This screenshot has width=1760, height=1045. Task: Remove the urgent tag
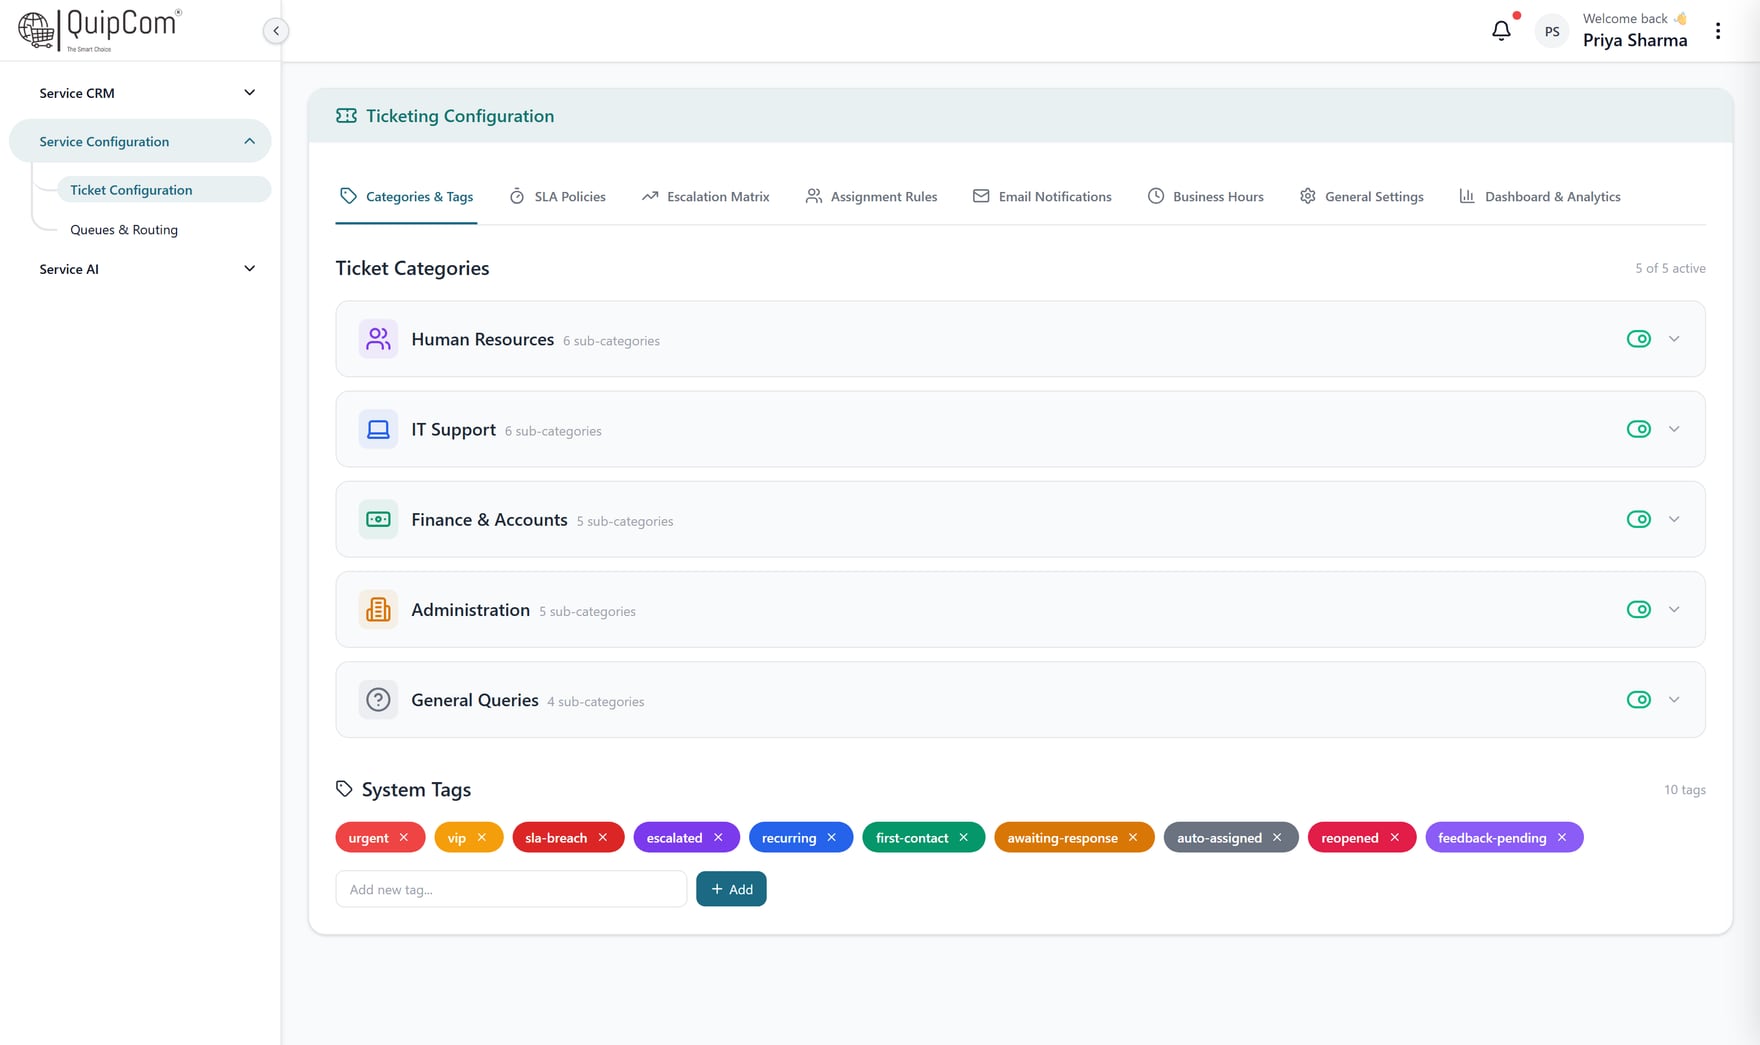(x=404, y=838)
